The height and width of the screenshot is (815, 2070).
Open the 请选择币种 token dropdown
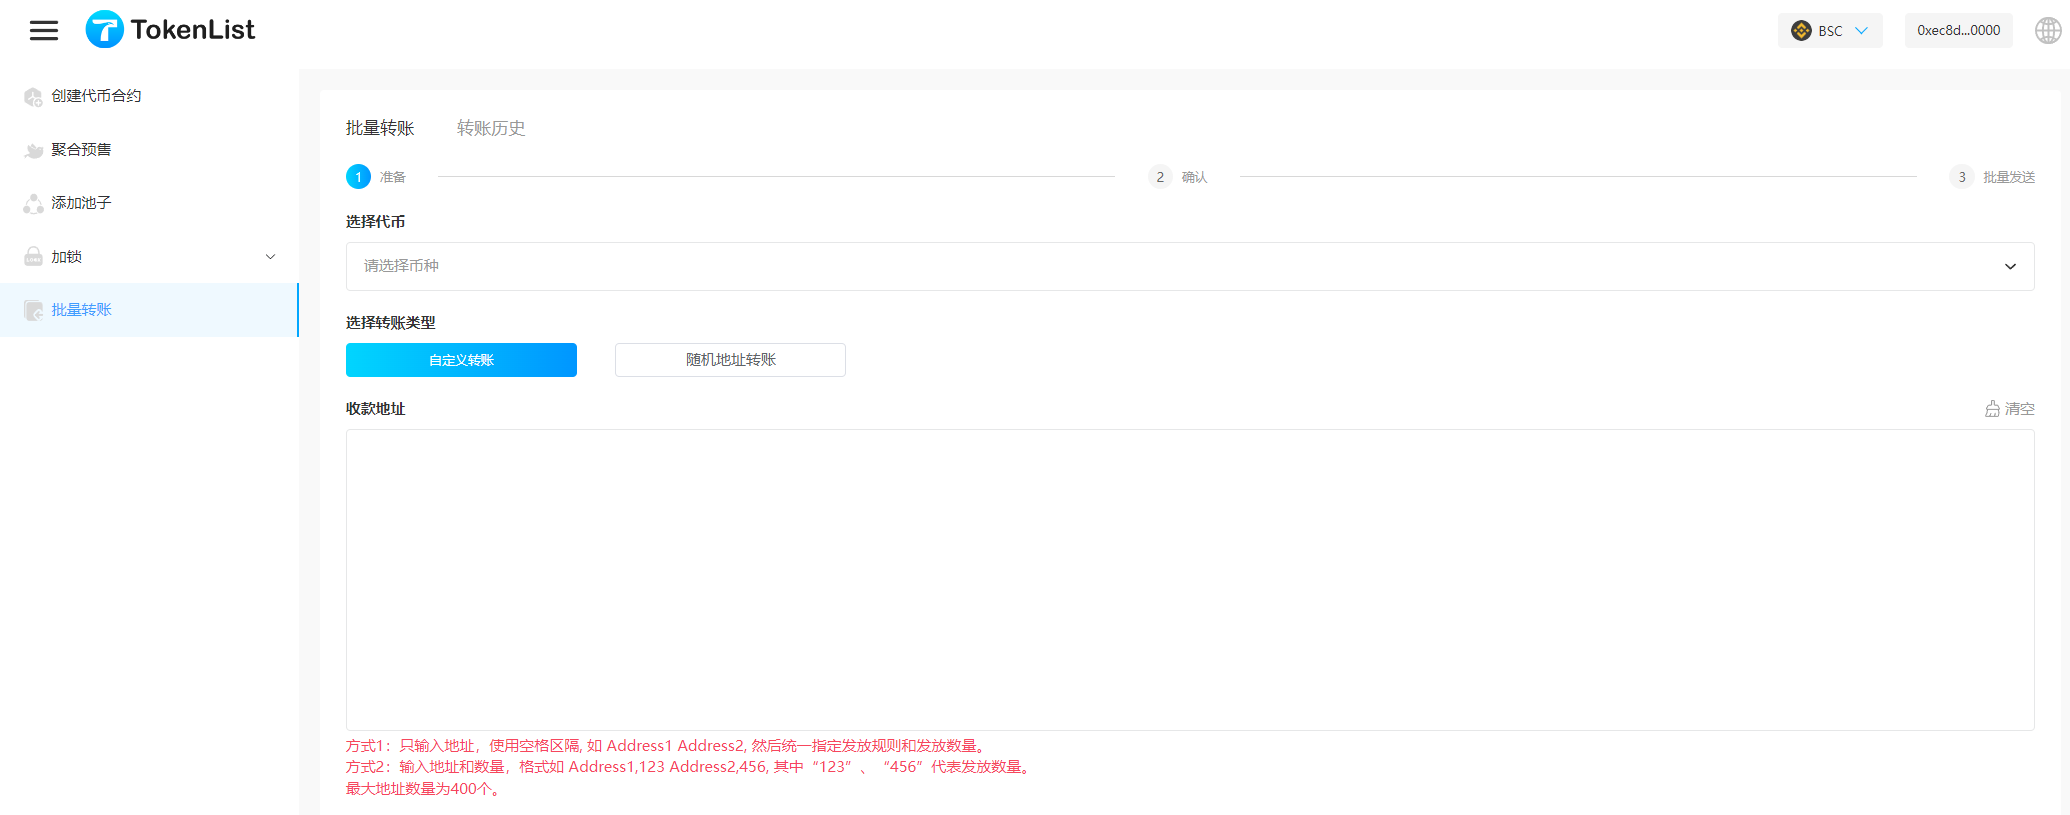(x=1189, y=266)
